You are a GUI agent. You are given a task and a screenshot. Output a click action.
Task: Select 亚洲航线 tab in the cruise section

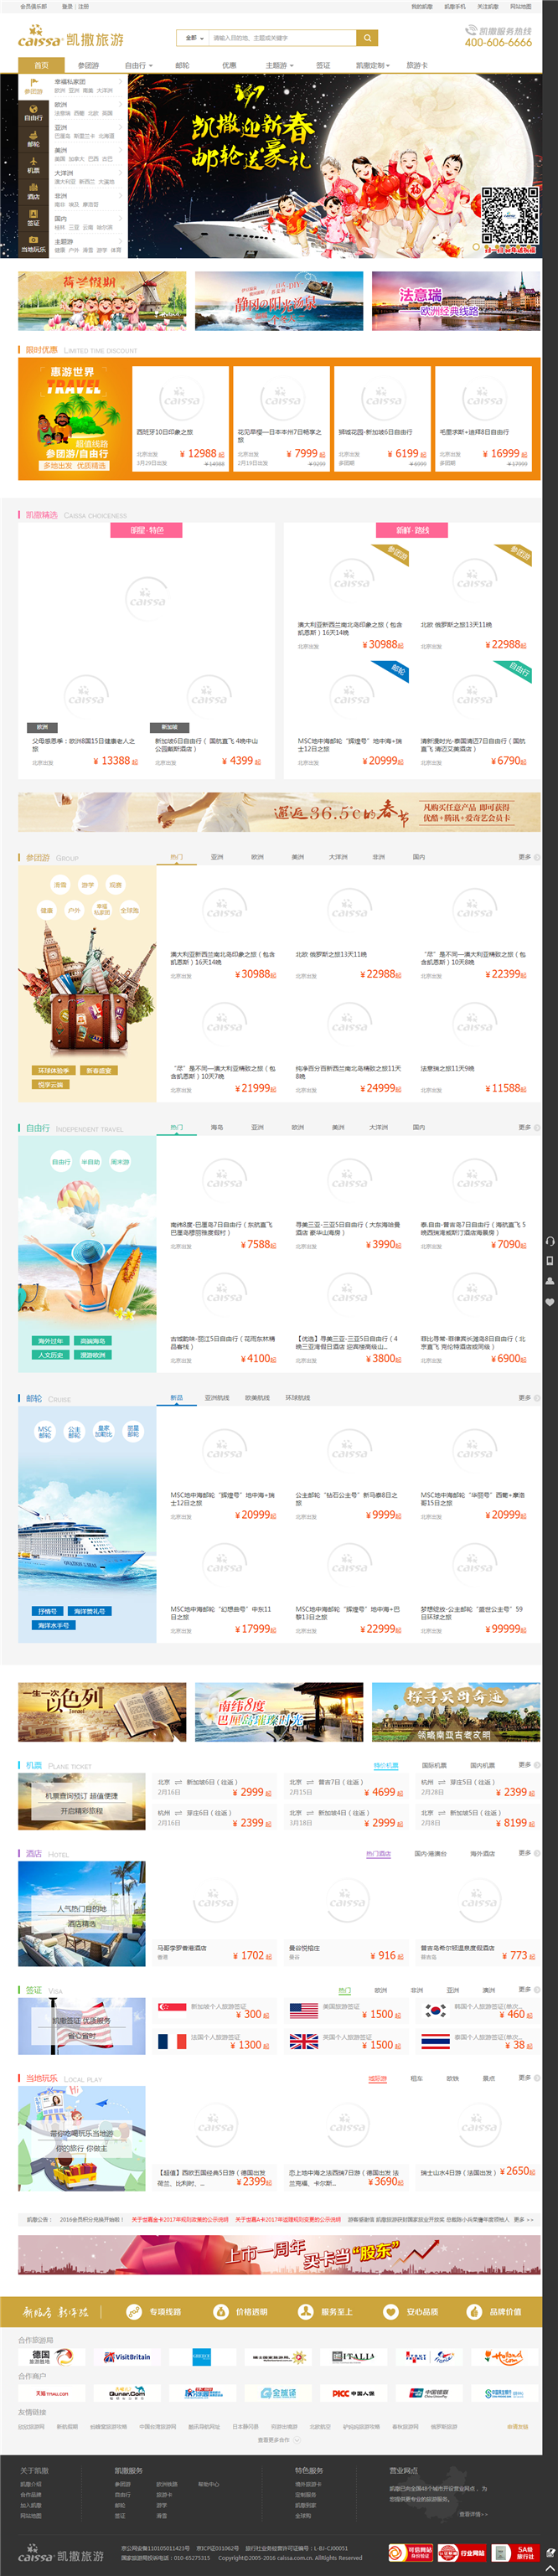217,1398
